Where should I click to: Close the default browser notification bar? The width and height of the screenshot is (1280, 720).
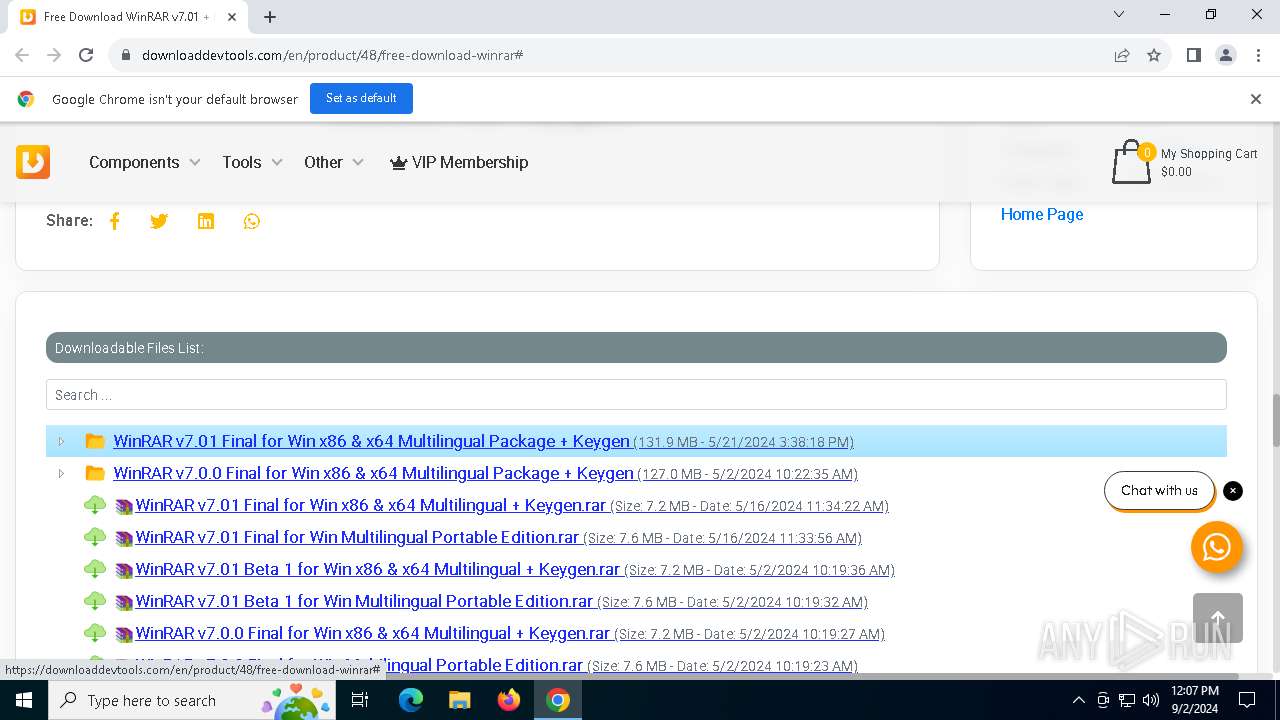[1256, 99]
